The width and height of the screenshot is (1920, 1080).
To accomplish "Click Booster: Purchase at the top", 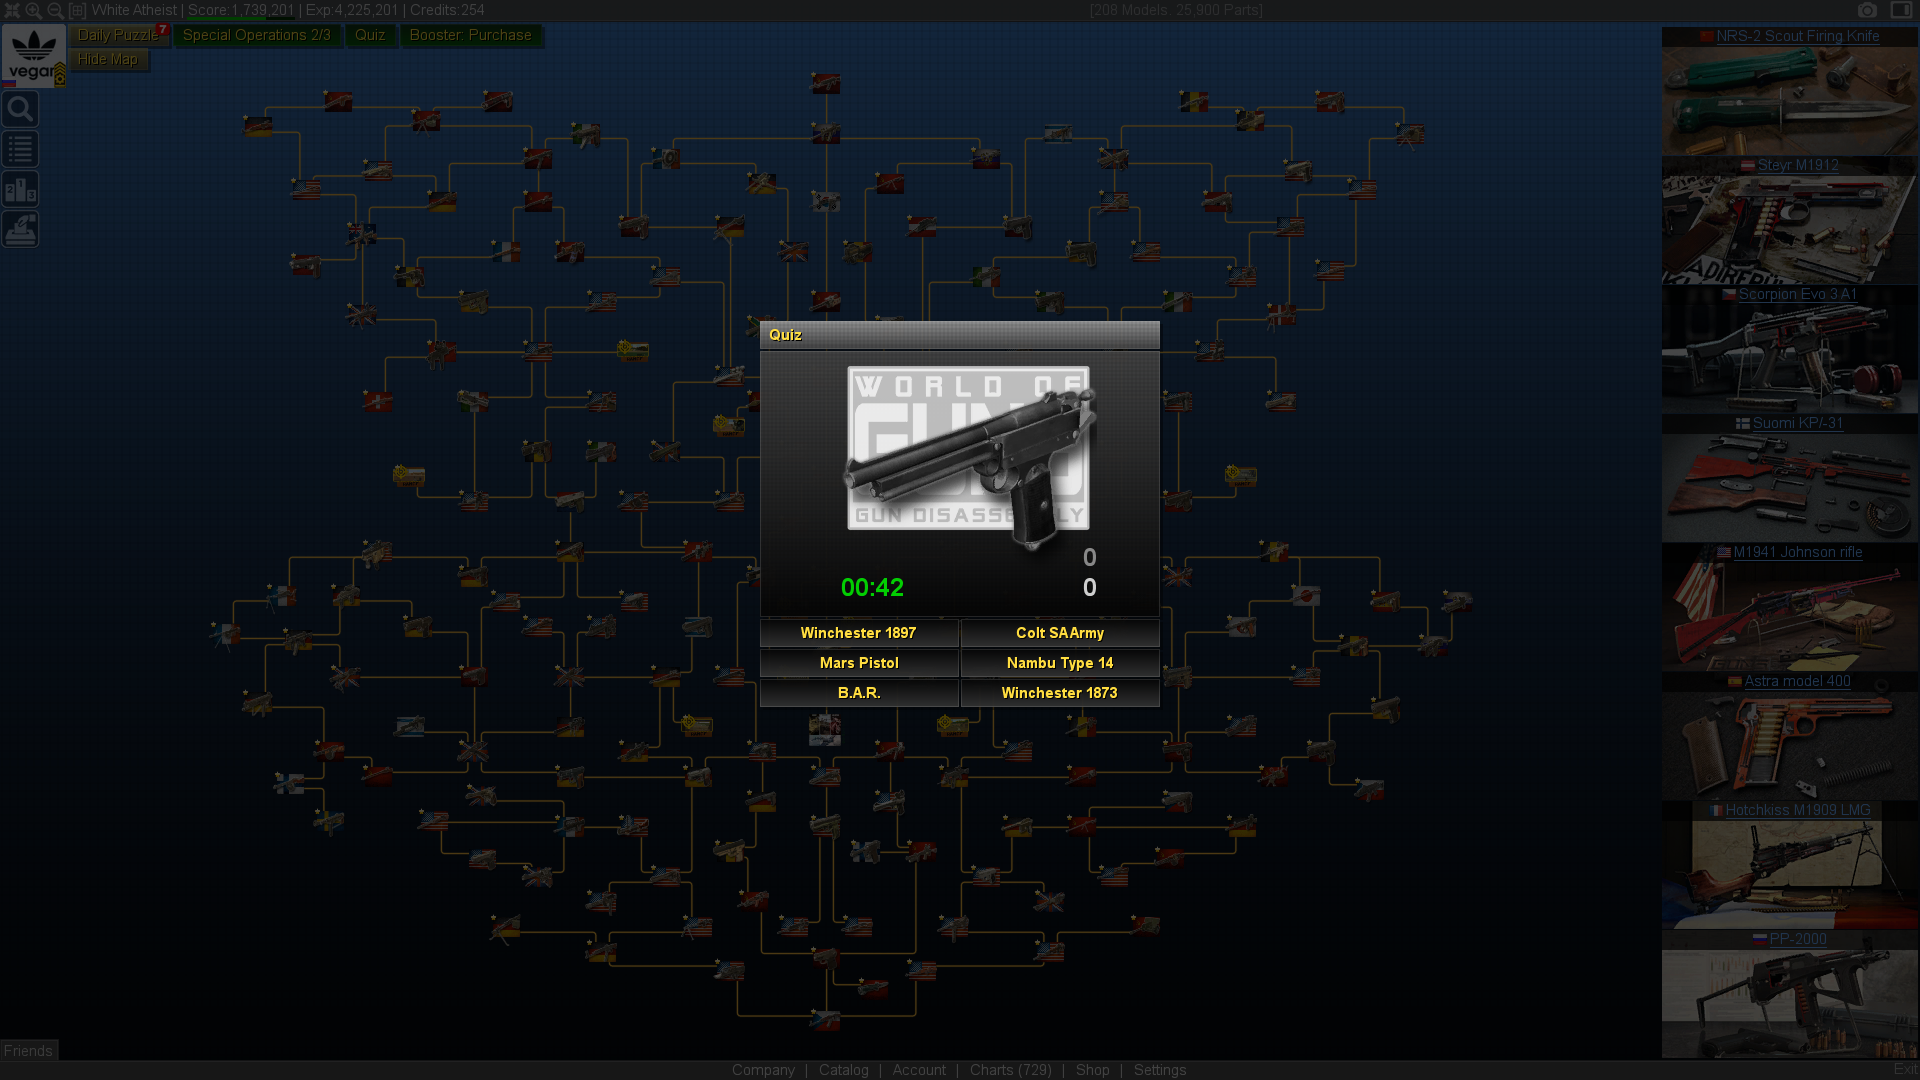I will [x=471, y=35].
